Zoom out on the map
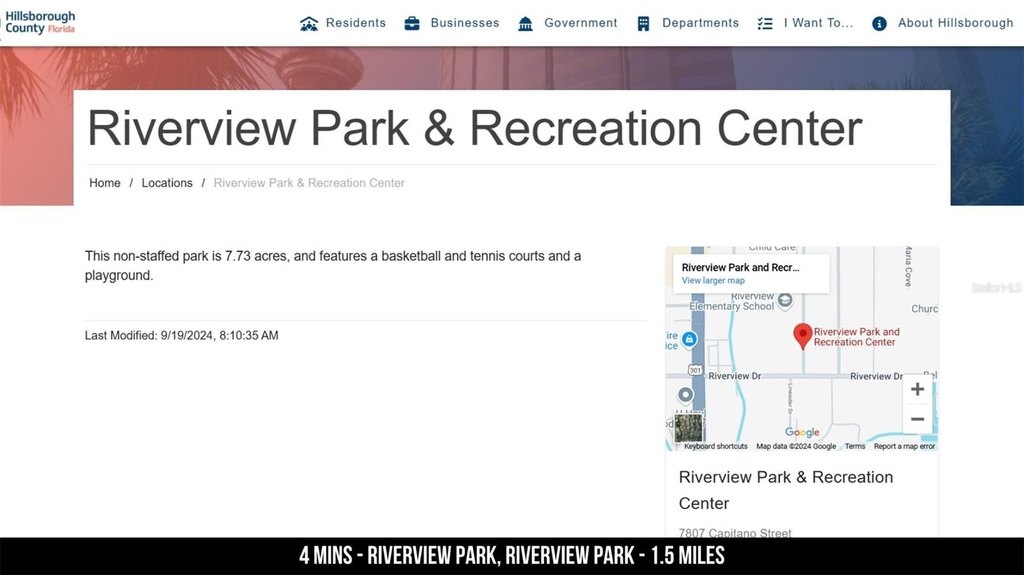The image size is (1024, 575). (x=917, y=419)
